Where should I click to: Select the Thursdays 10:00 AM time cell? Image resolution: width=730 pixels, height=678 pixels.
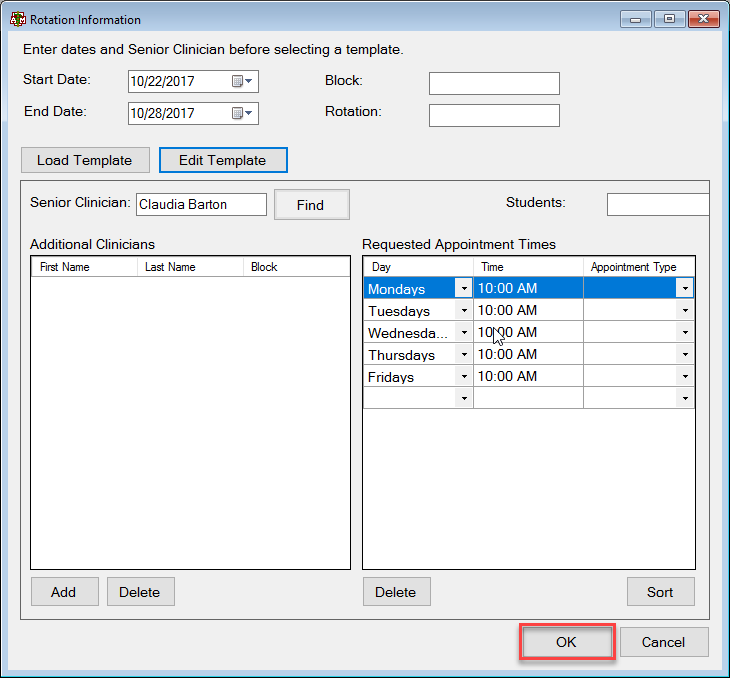tap(528, 354)
